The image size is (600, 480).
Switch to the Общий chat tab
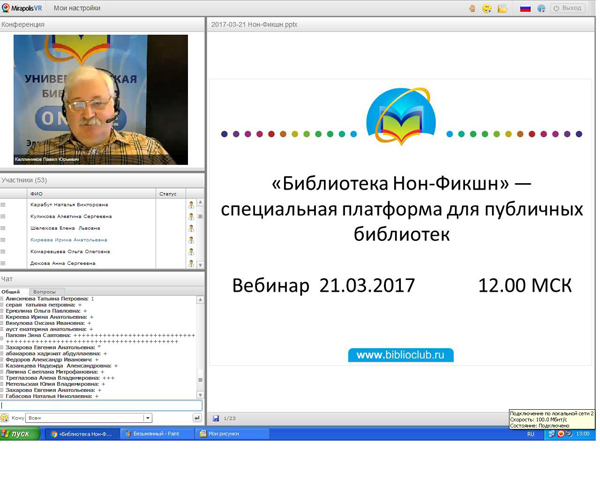11,292
